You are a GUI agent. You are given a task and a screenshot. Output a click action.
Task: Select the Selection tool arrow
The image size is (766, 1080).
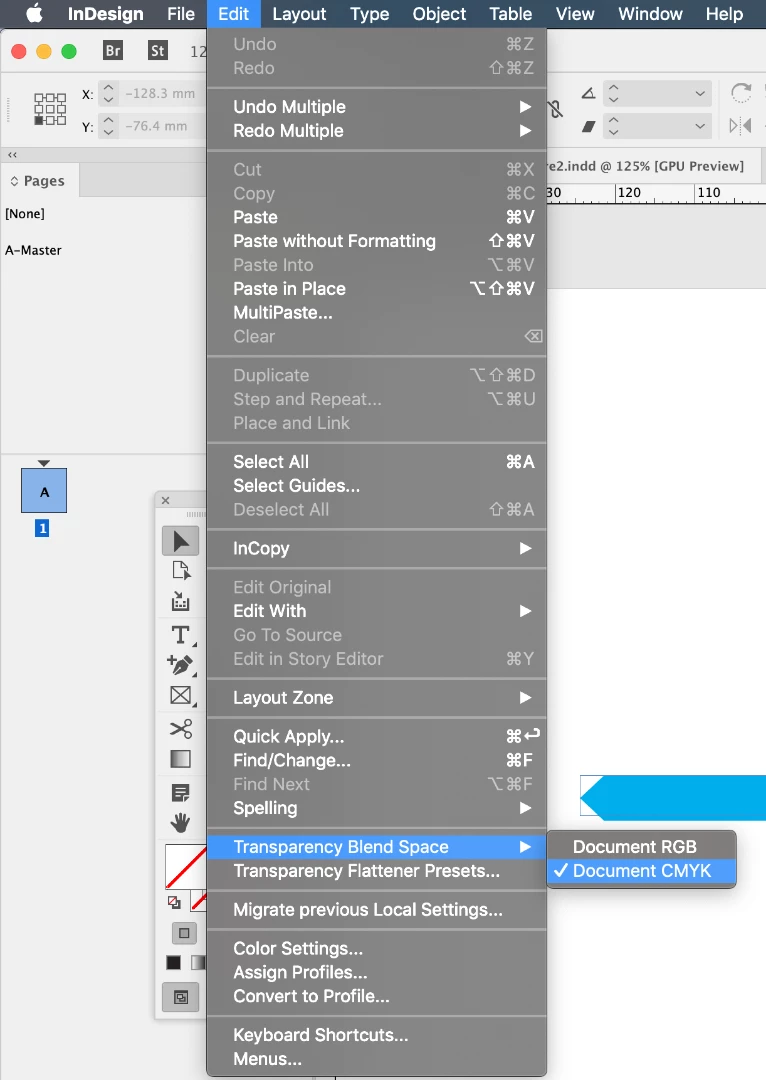pyautogui.click(x=180, y=541)
